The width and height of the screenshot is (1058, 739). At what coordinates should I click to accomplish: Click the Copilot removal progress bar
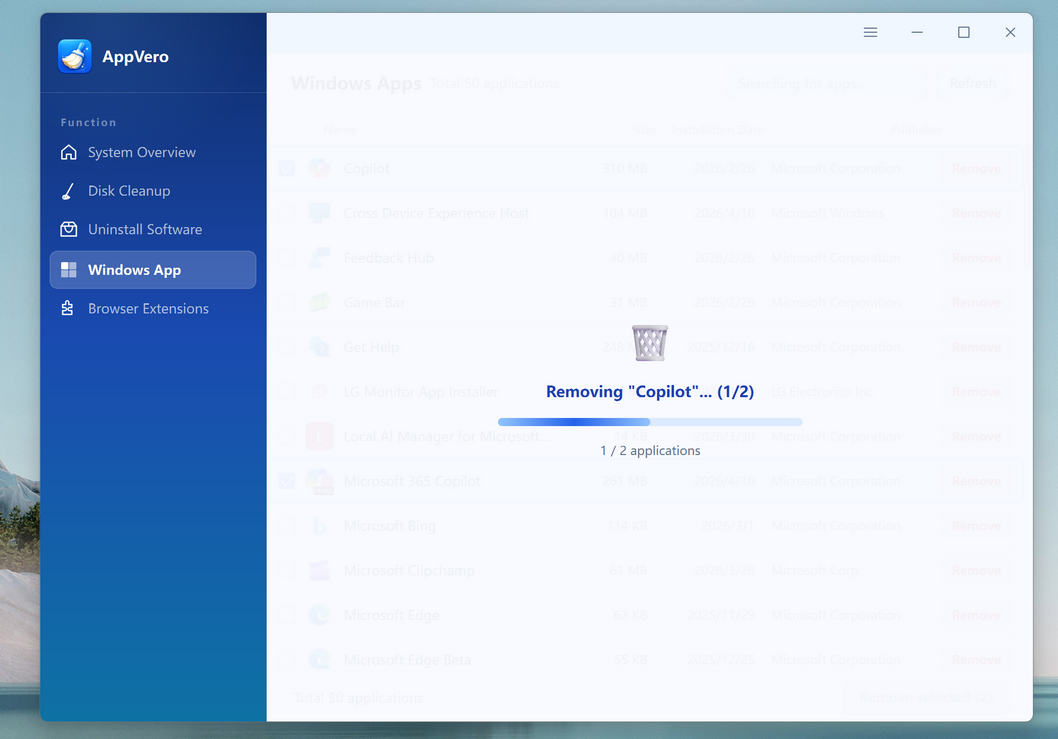point(650,422)
